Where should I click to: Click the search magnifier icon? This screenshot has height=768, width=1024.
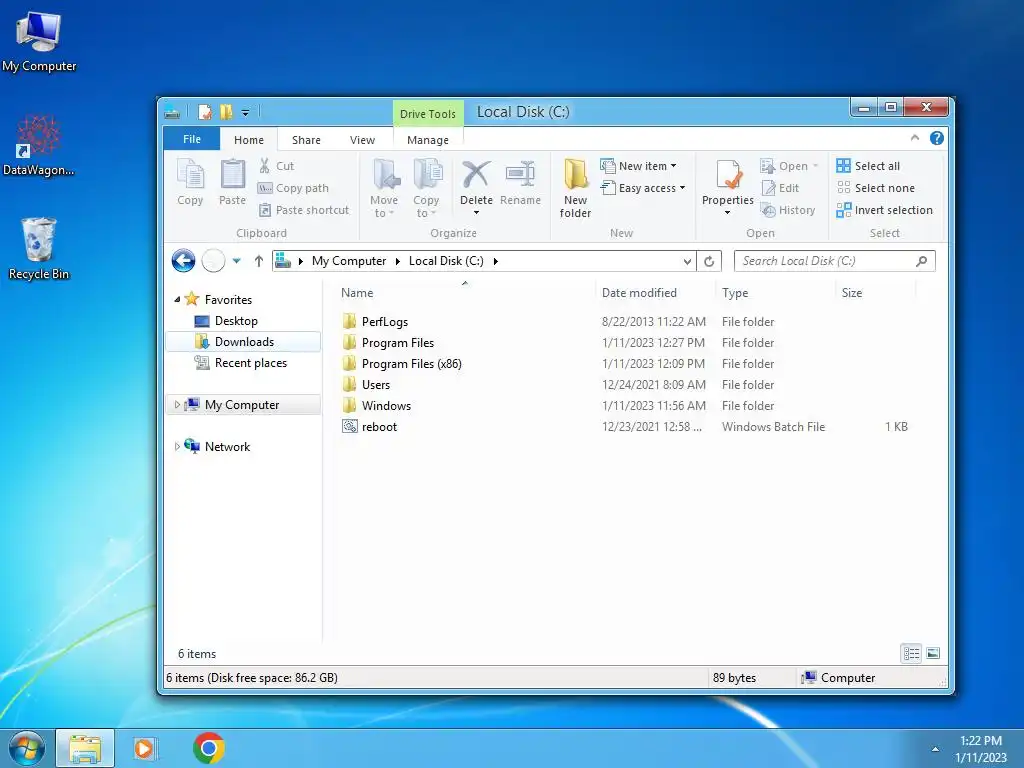pos(921,261)
